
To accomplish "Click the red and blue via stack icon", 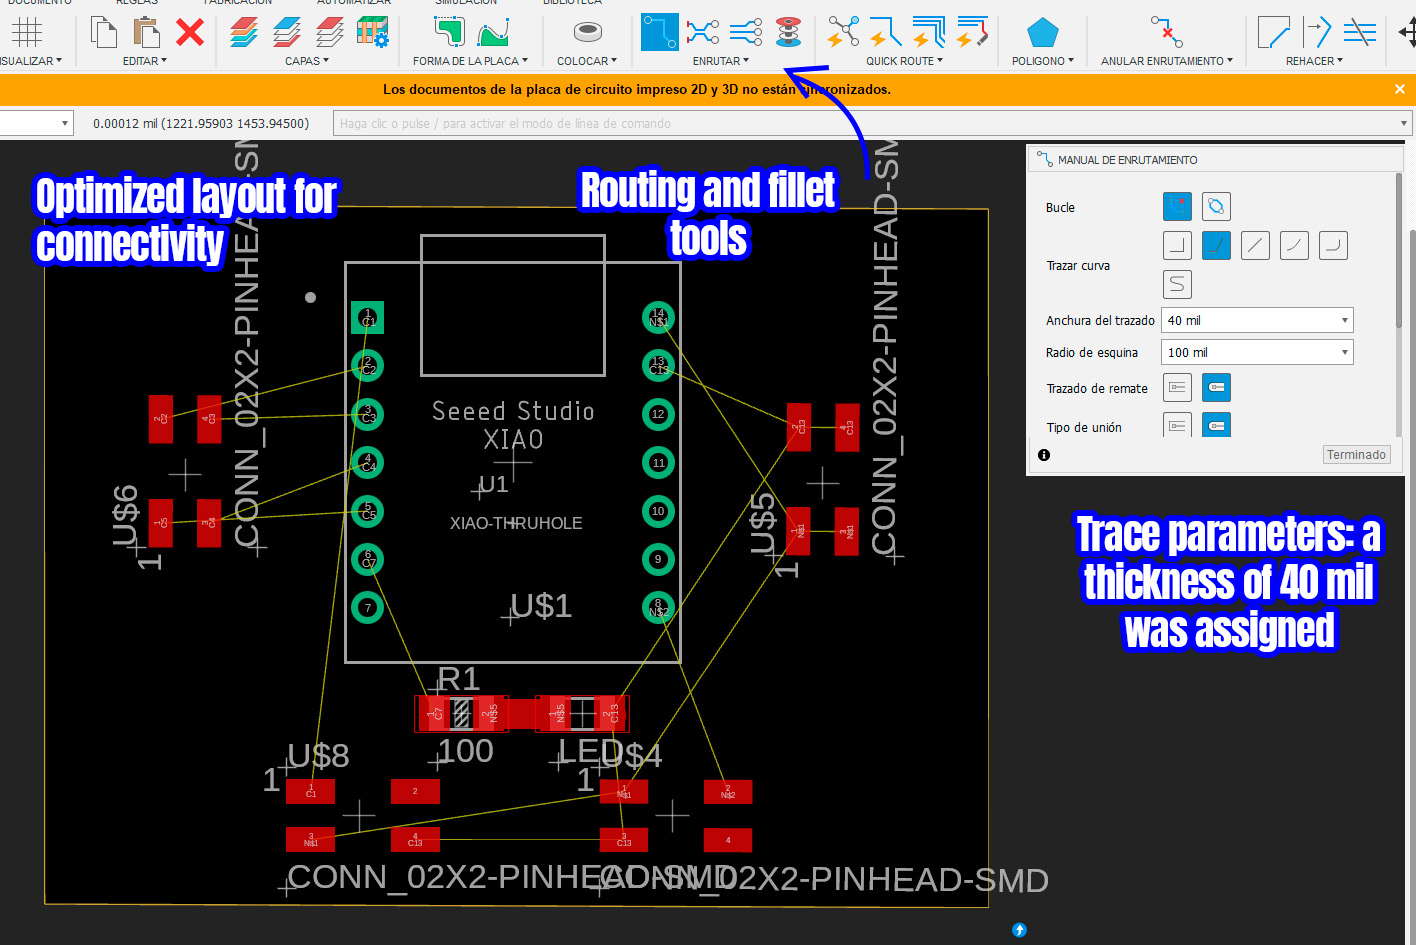I will click(789, 32).
